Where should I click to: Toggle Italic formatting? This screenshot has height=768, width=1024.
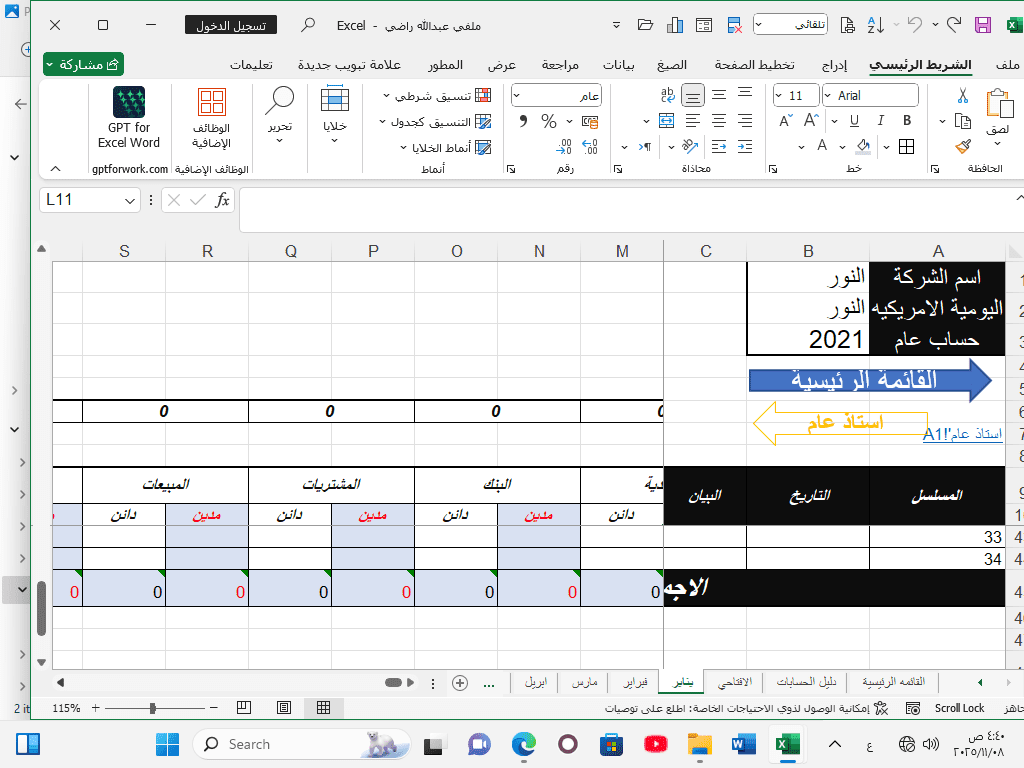tap(880, 120)
